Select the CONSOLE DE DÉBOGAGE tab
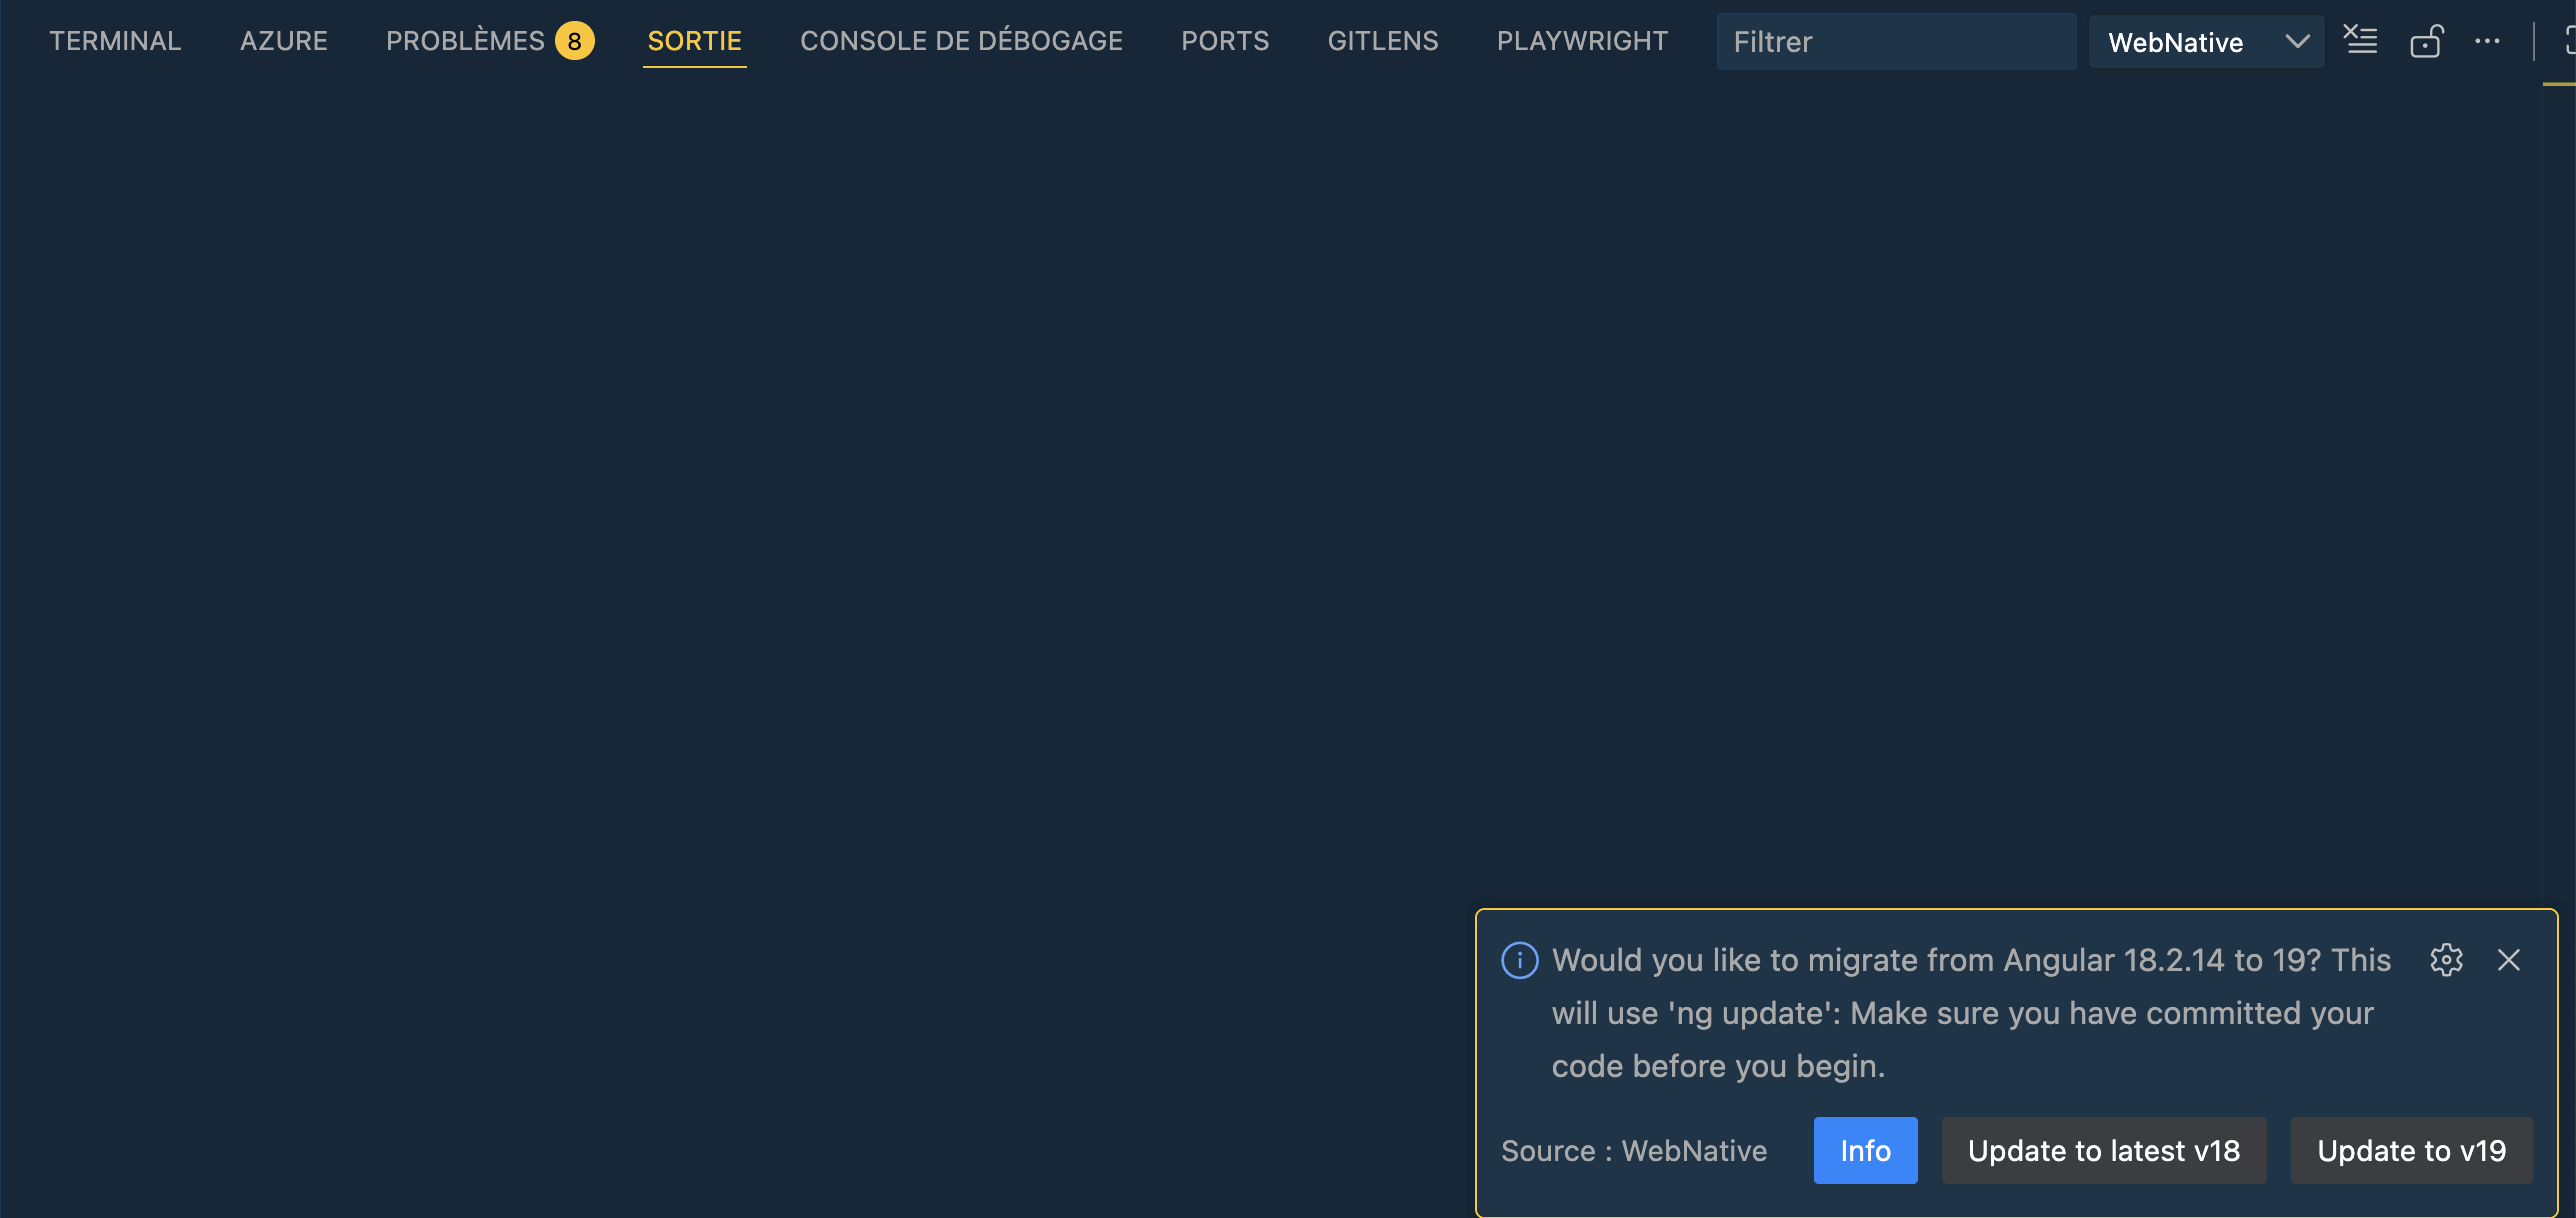 tap(961, 41)
